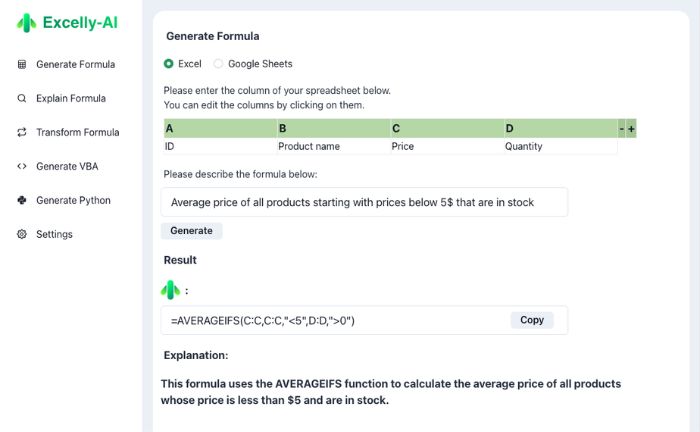This screenshot has width=700, height=432.
Task: Click the Transform Formula arrows icon
Action: coord(22,132)
